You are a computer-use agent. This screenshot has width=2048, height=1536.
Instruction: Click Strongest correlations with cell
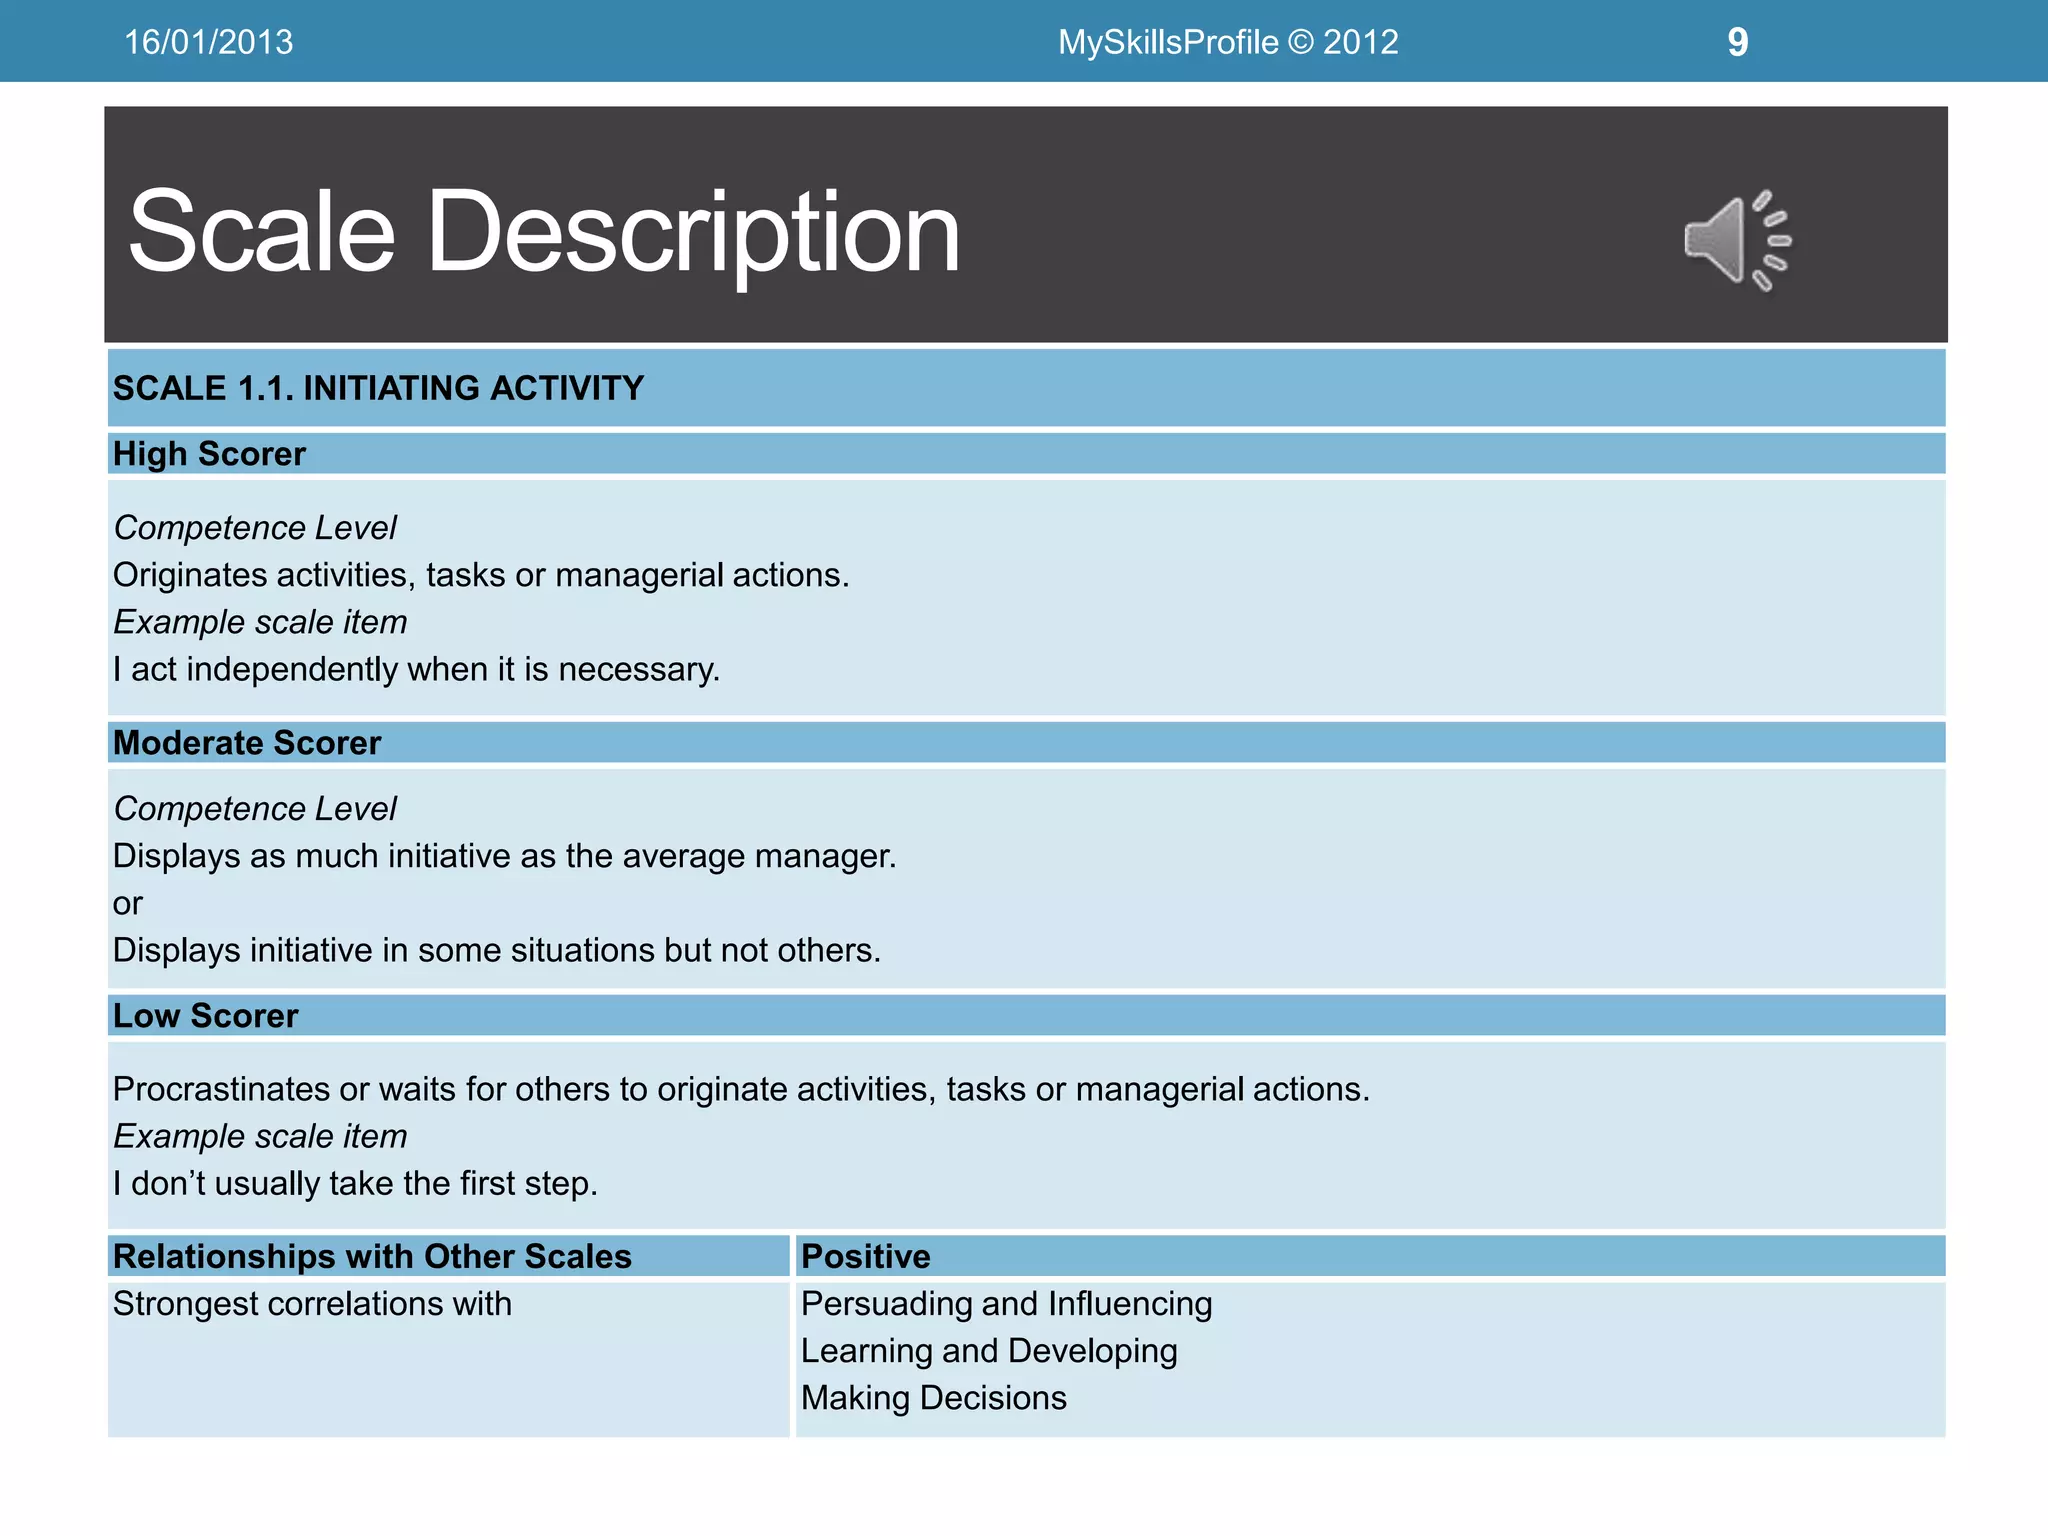click(x=312, y=1304)
